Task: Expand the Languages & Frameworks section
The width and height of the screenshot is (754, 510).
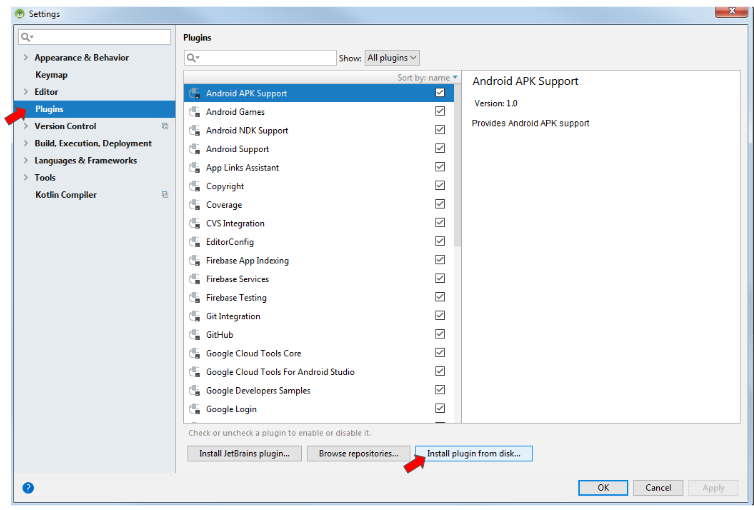Action: tap(25, 160)
